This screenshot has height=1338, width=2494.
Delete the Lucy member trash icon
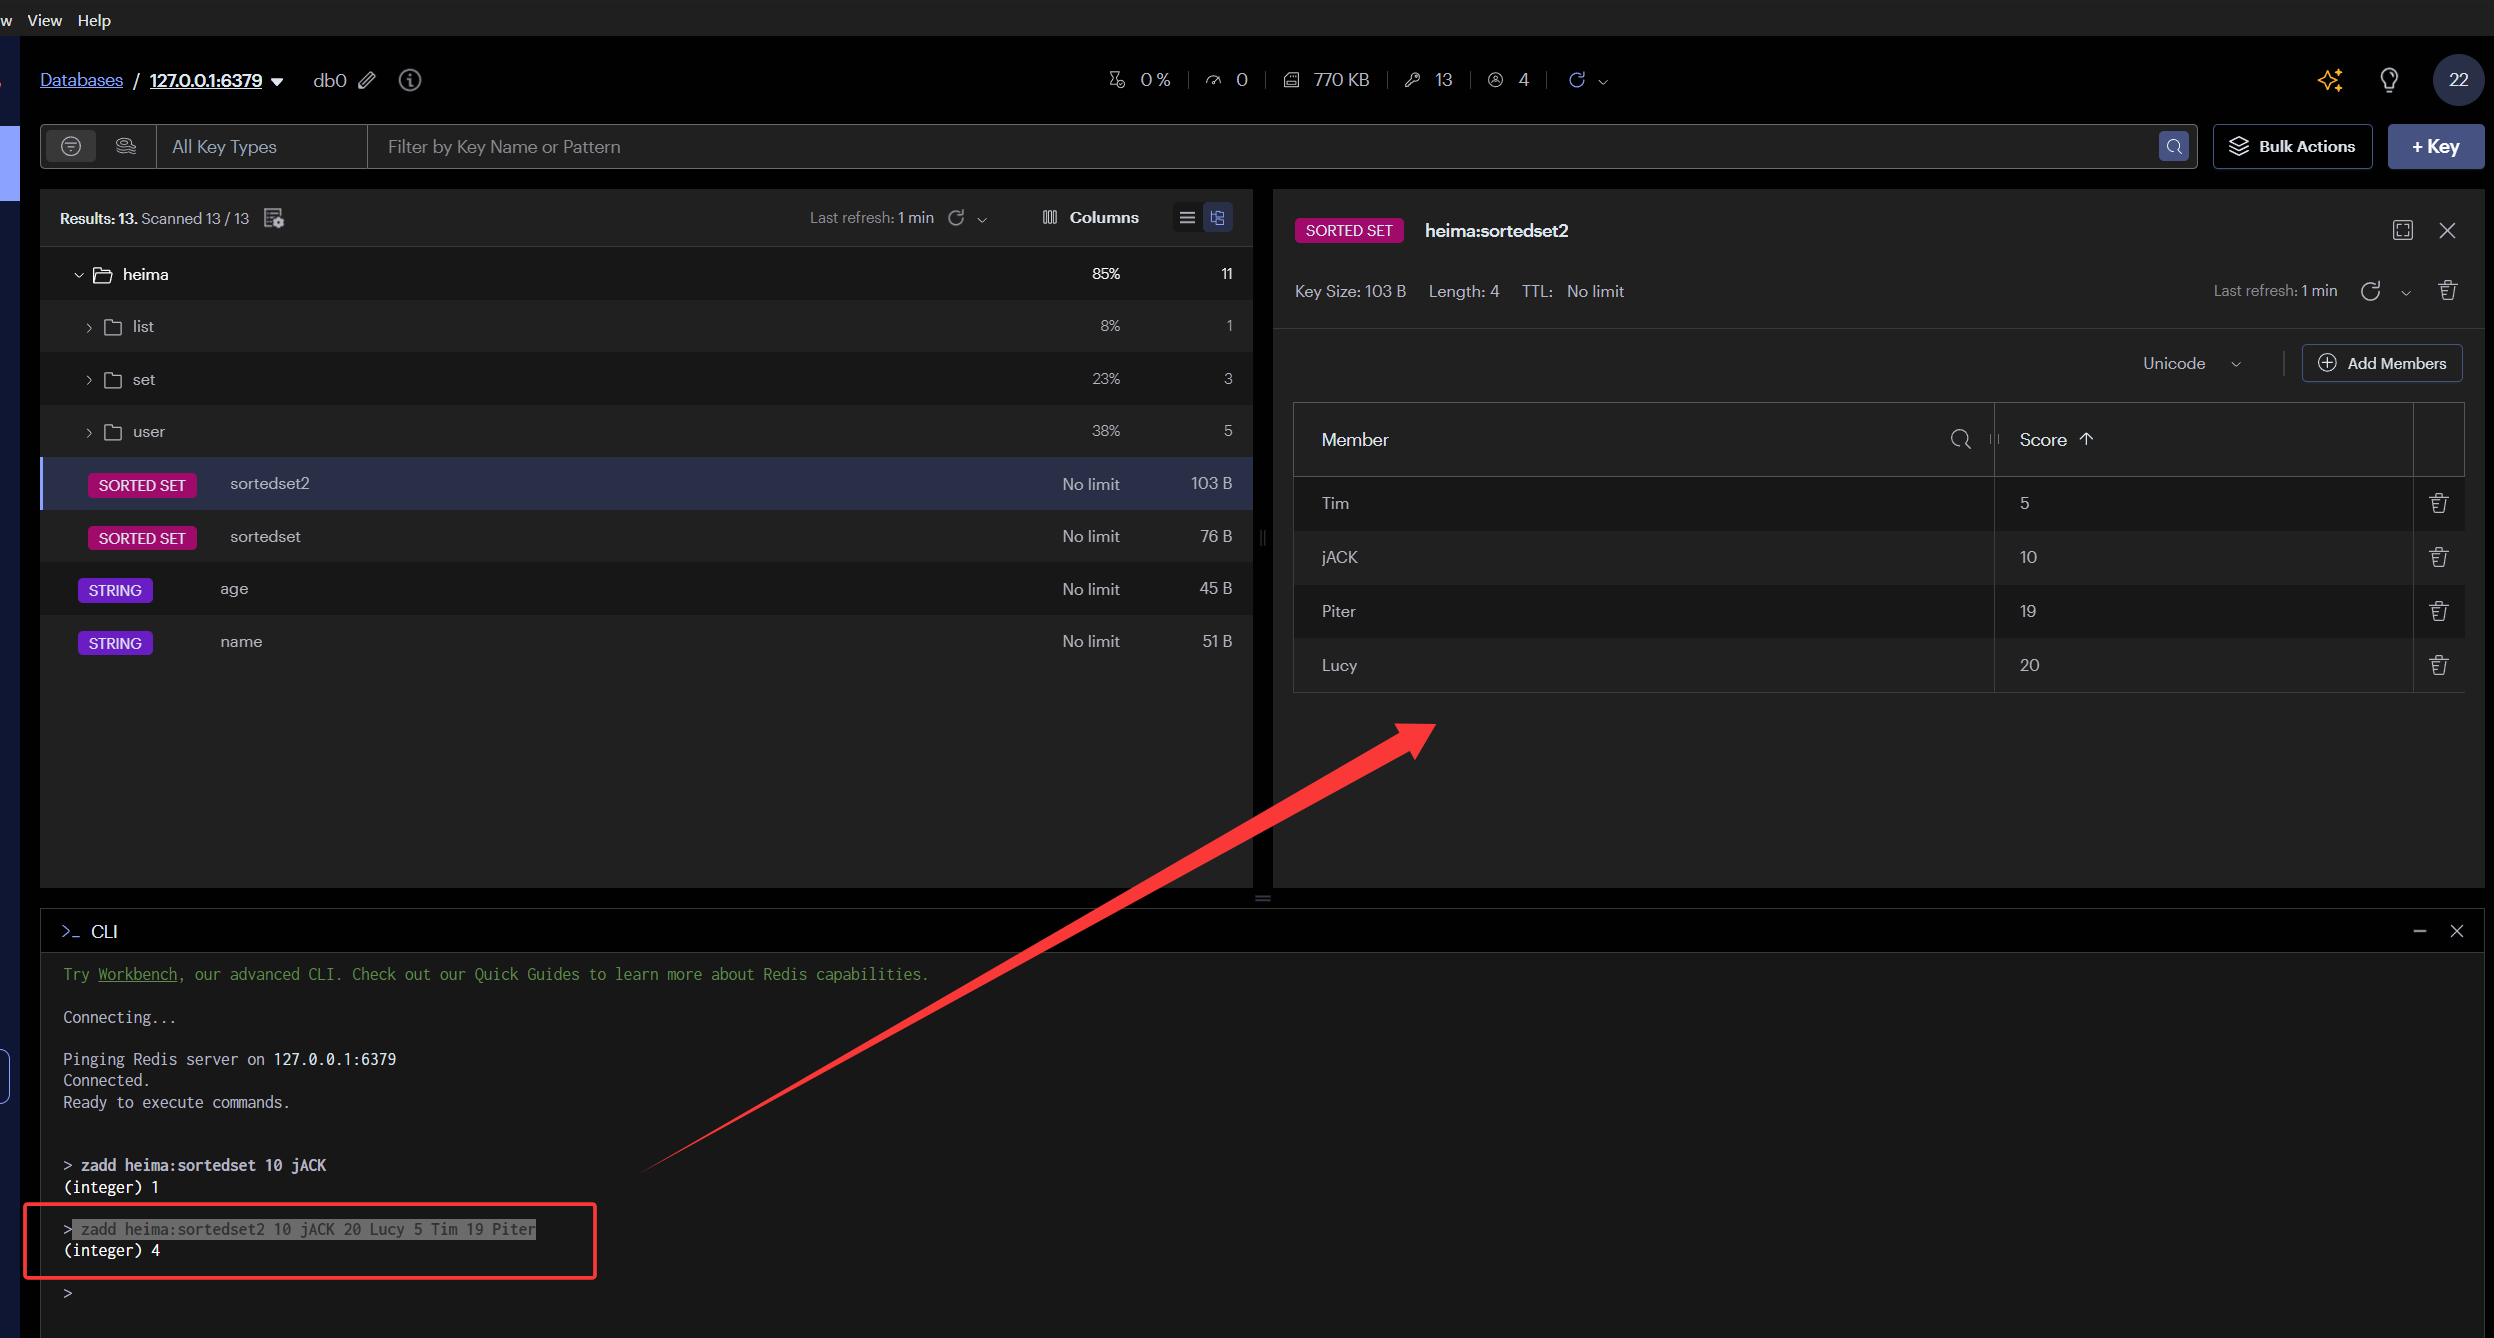[2439, 665]
